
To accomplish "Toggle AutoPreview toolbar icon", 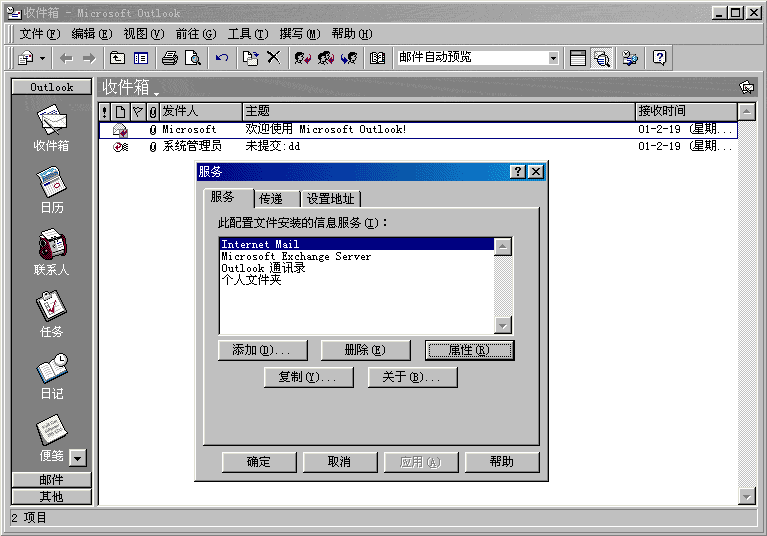I will [x=602, y=58].
